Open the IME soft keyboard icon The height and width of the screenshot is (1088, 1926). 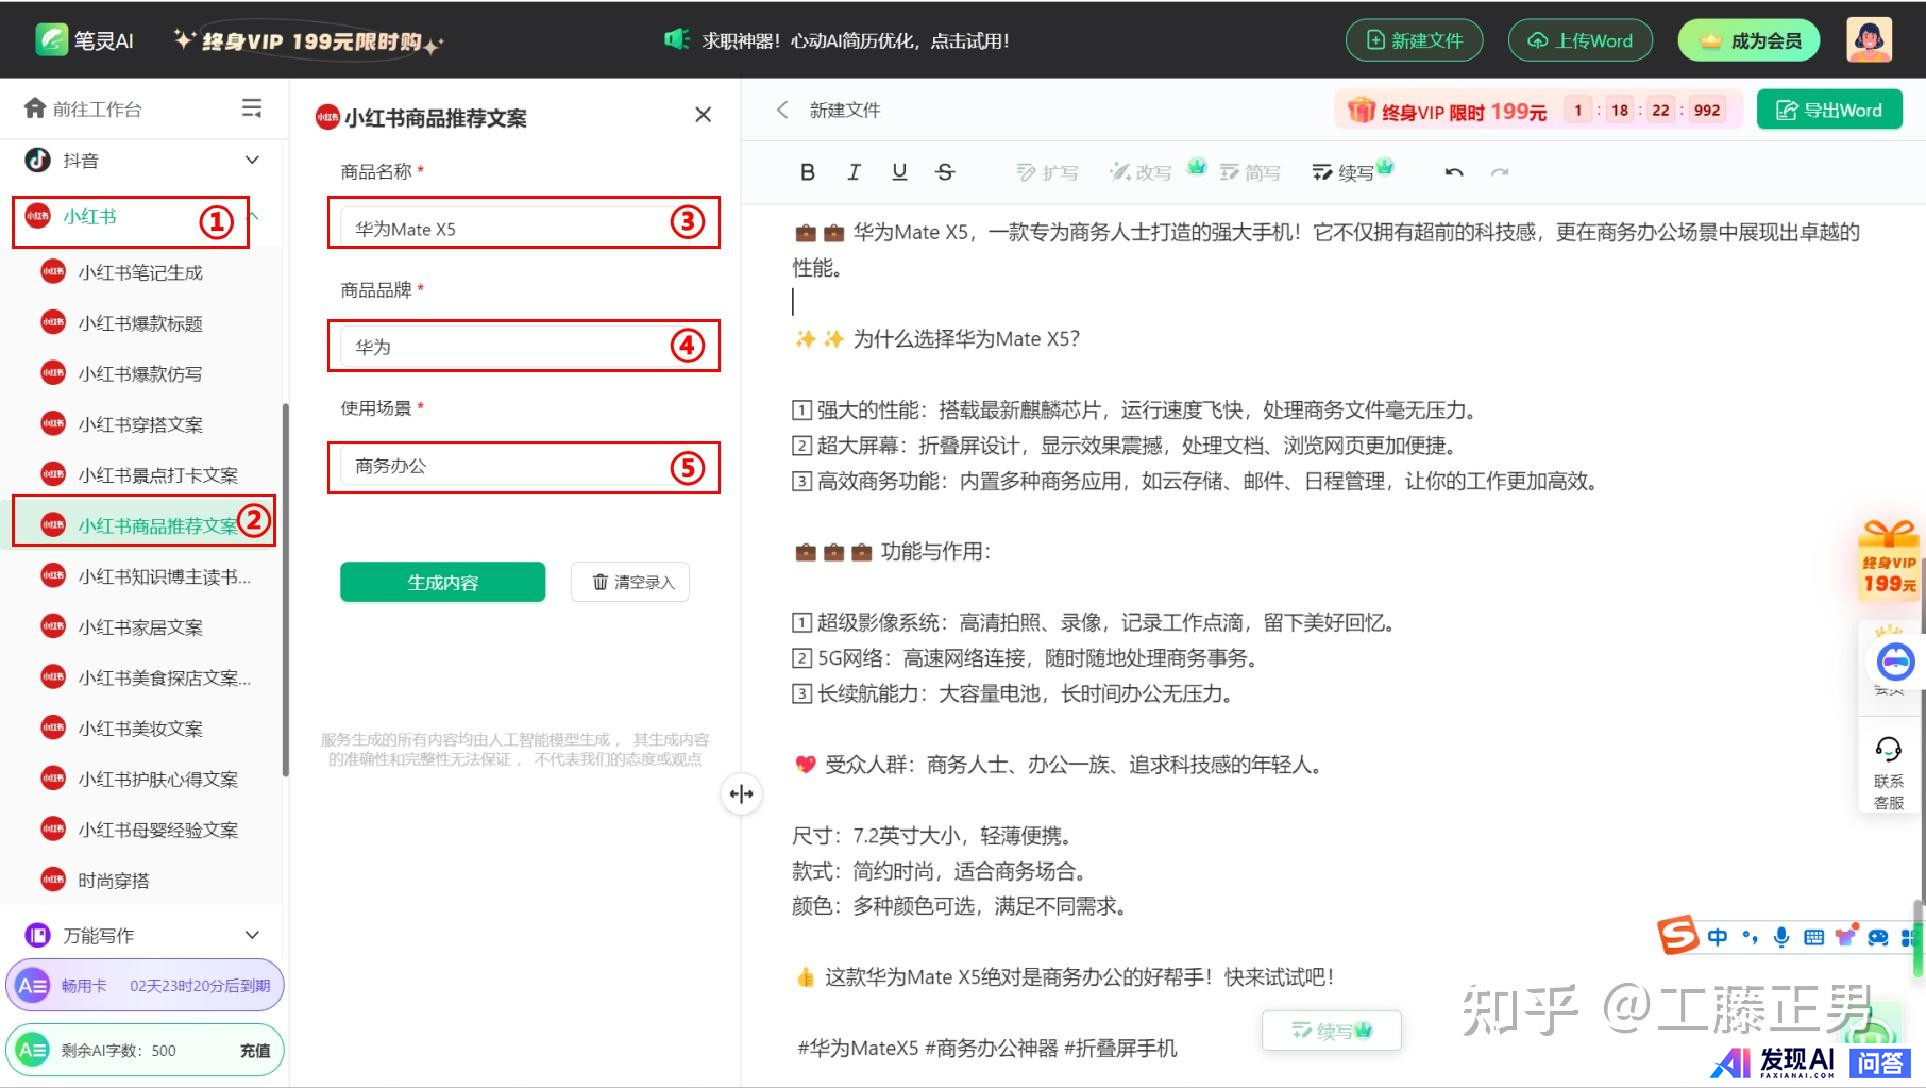pos(1813,937)
